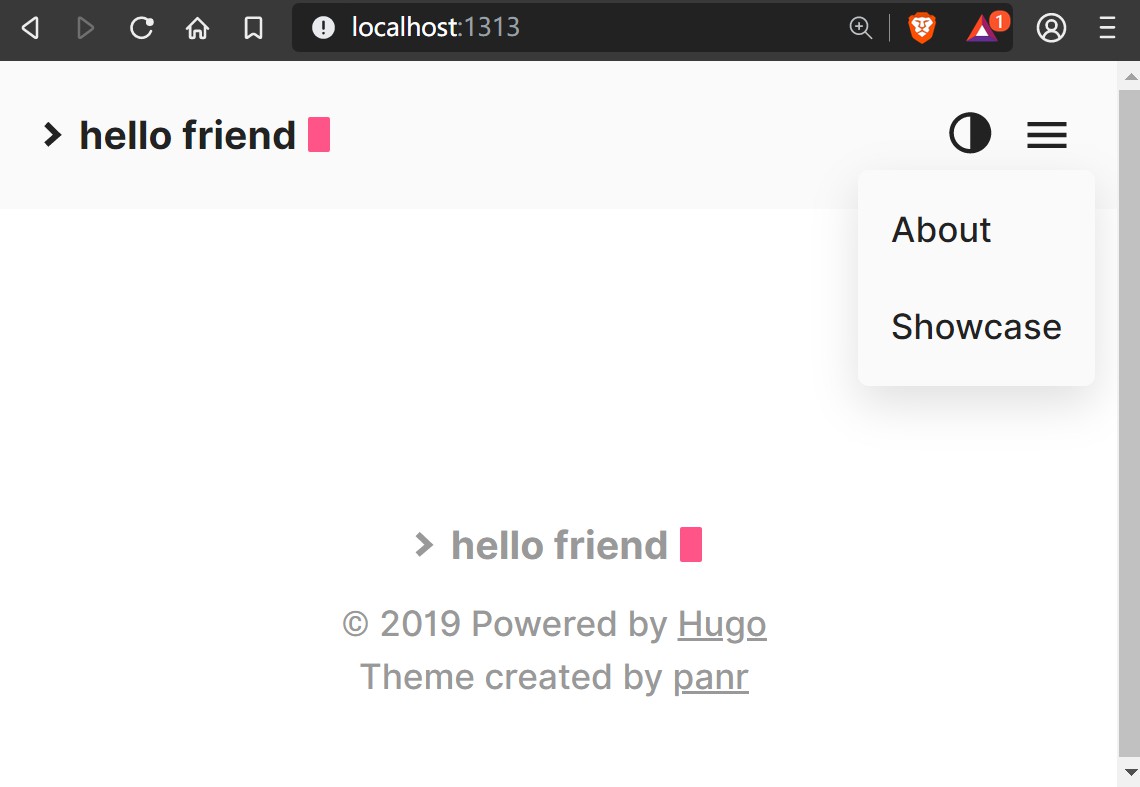This screenshot has width=1140, height=787.
Task: Bookmark this page
Action: [x=254, y=28]
